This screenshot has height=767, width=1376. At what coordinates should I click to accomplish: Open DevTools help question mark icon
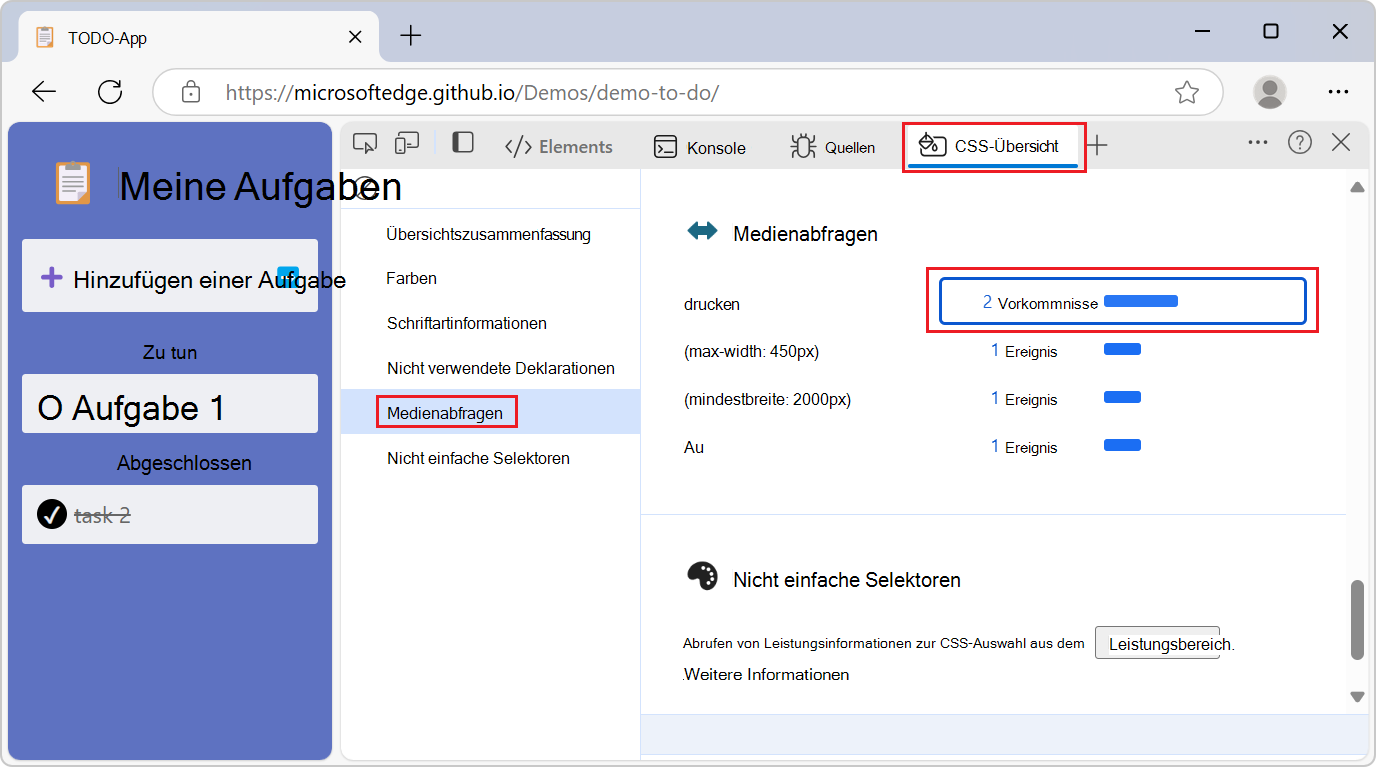point(1300,143)
